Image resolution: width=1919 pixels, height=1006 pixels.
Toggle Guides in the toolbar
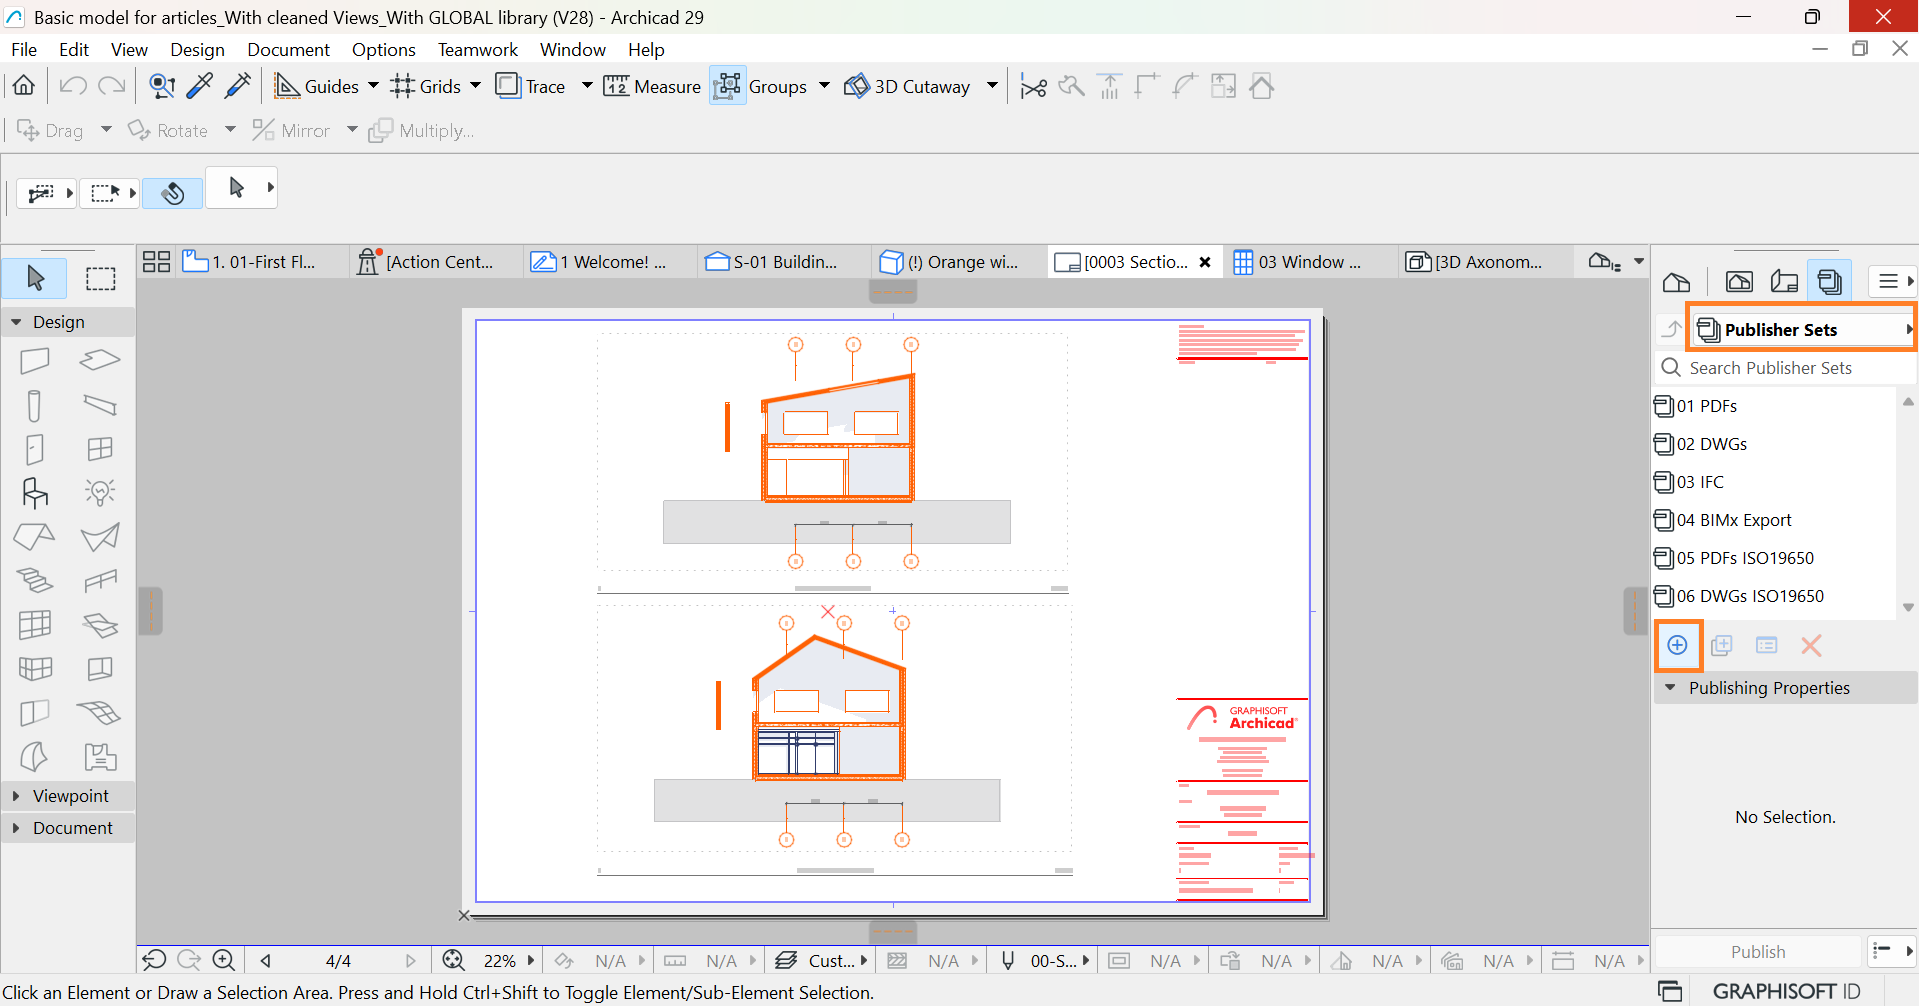pos(316,86)
